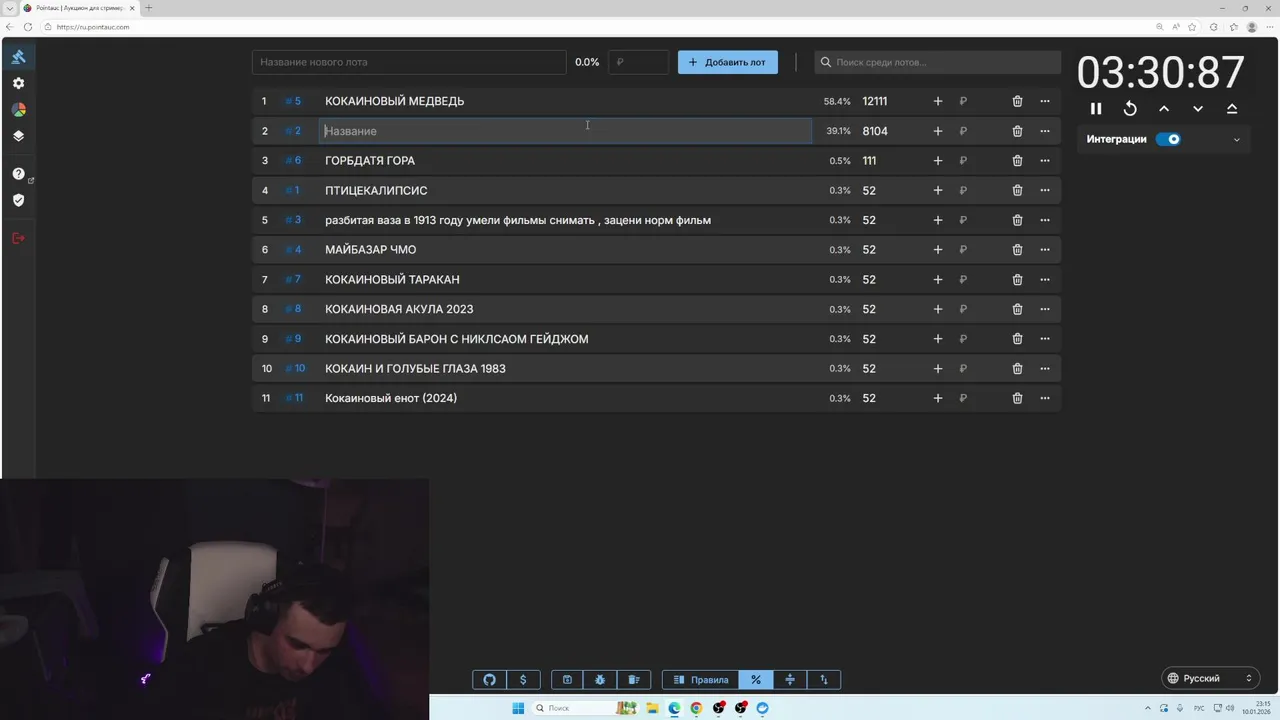The width and height of the screenshot is (1280, 720).
Task: Delete the ПТИЦЕКАЛИПСИС lot
Action: (x=1017, y=190)
